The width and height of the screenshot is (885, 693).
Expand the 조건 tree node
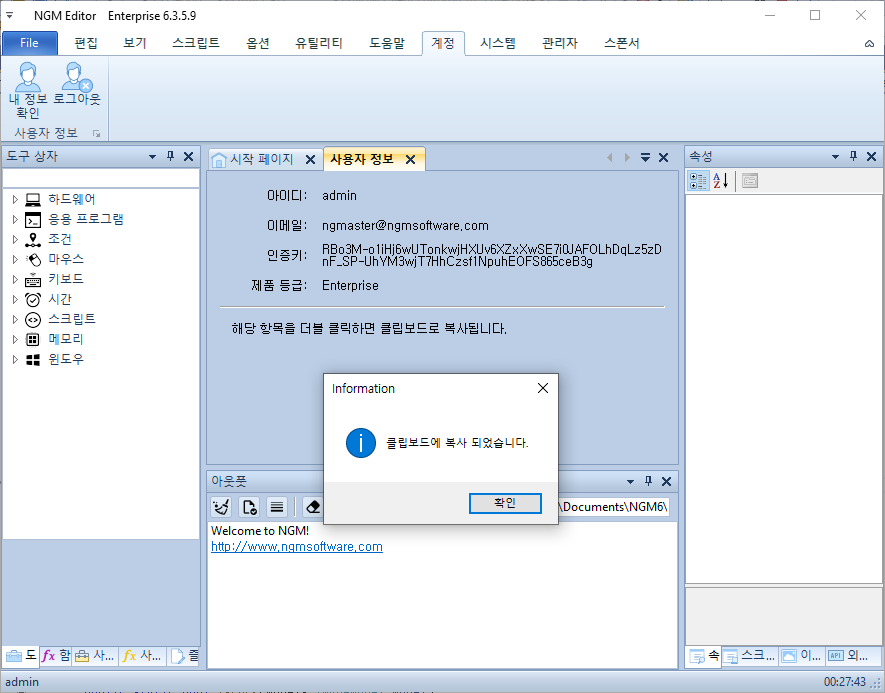click(15, 239)
